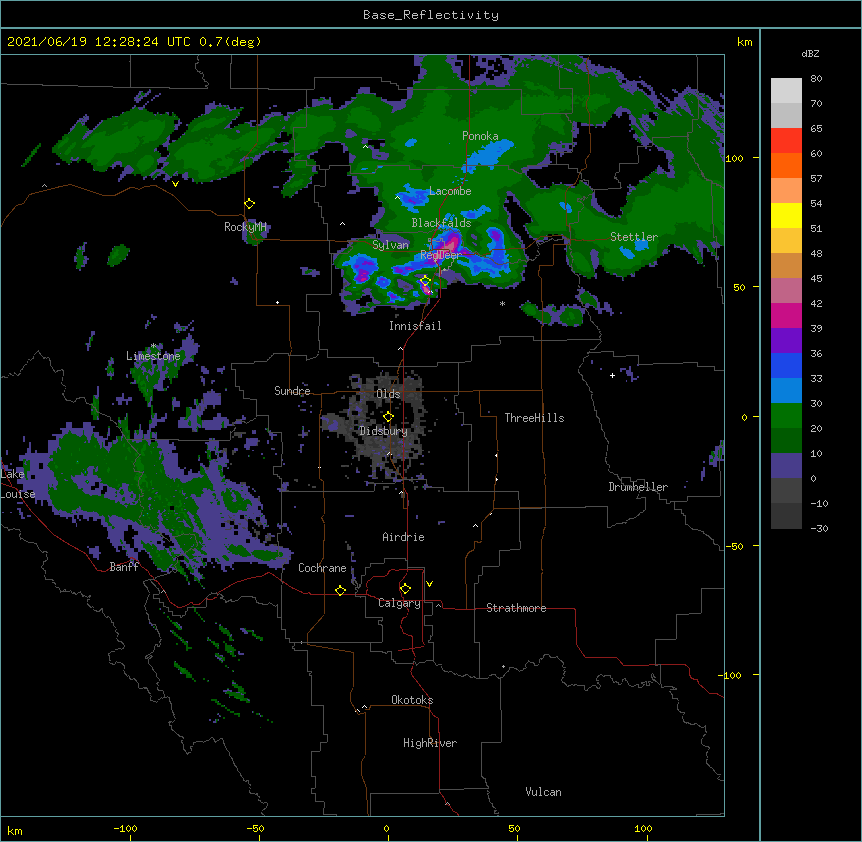Click the Stettler city label
The image size is (862, 842).
pyautogui.click(x=634, y=237)
